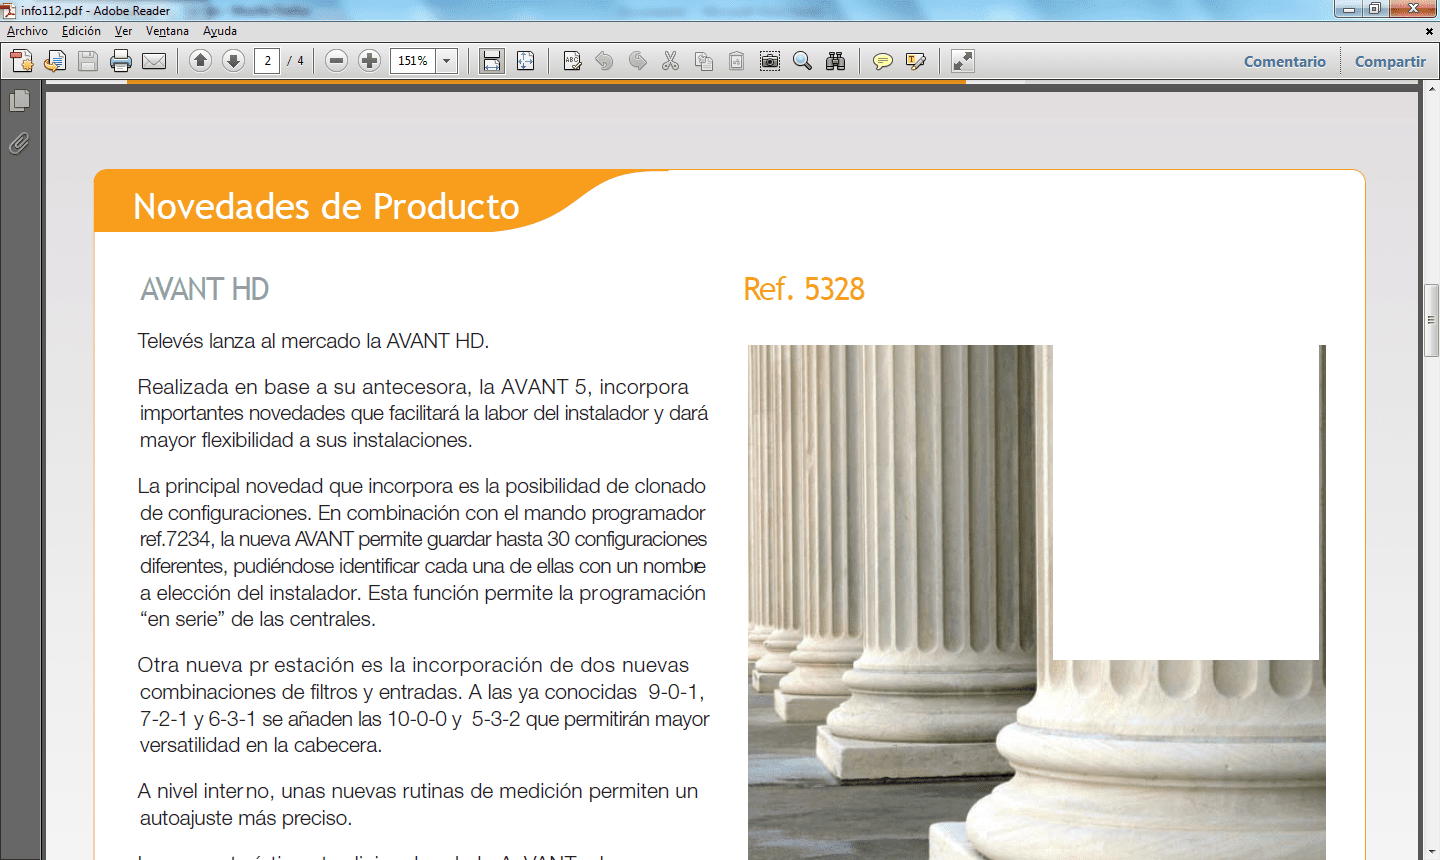Open the Ventana menu
1440x860 pixels.
tap(167, 31)
